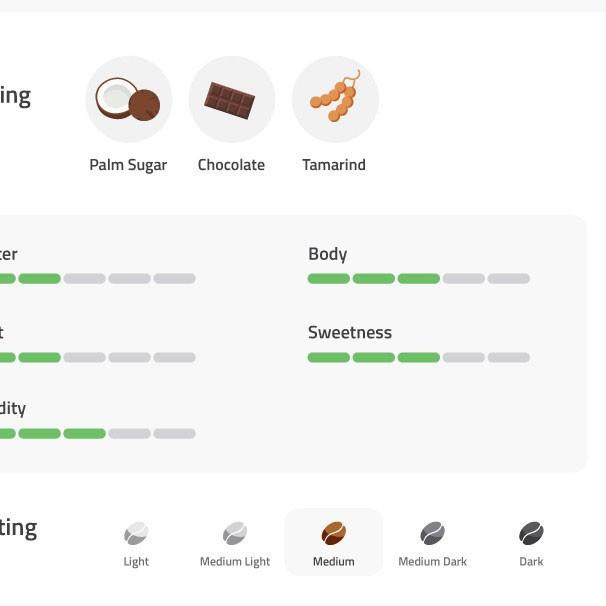Screen dimensions: 606x606
Task: Click the highlighted Medium roast label
Action: [334, 562]
